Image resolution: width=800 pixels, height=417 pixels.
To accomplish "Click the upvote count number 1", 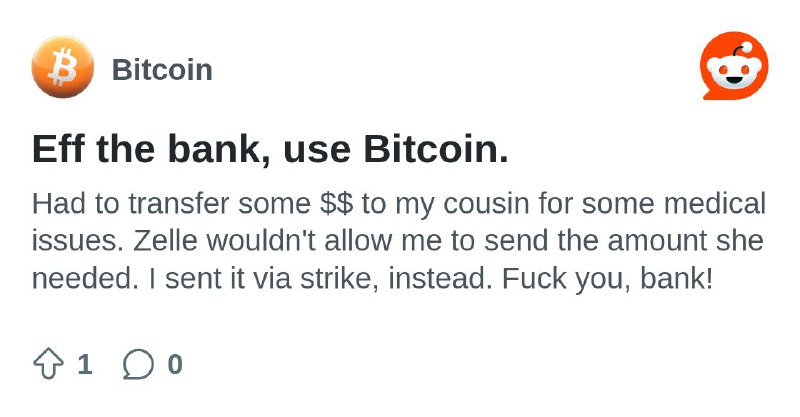I will coord(85,364).
